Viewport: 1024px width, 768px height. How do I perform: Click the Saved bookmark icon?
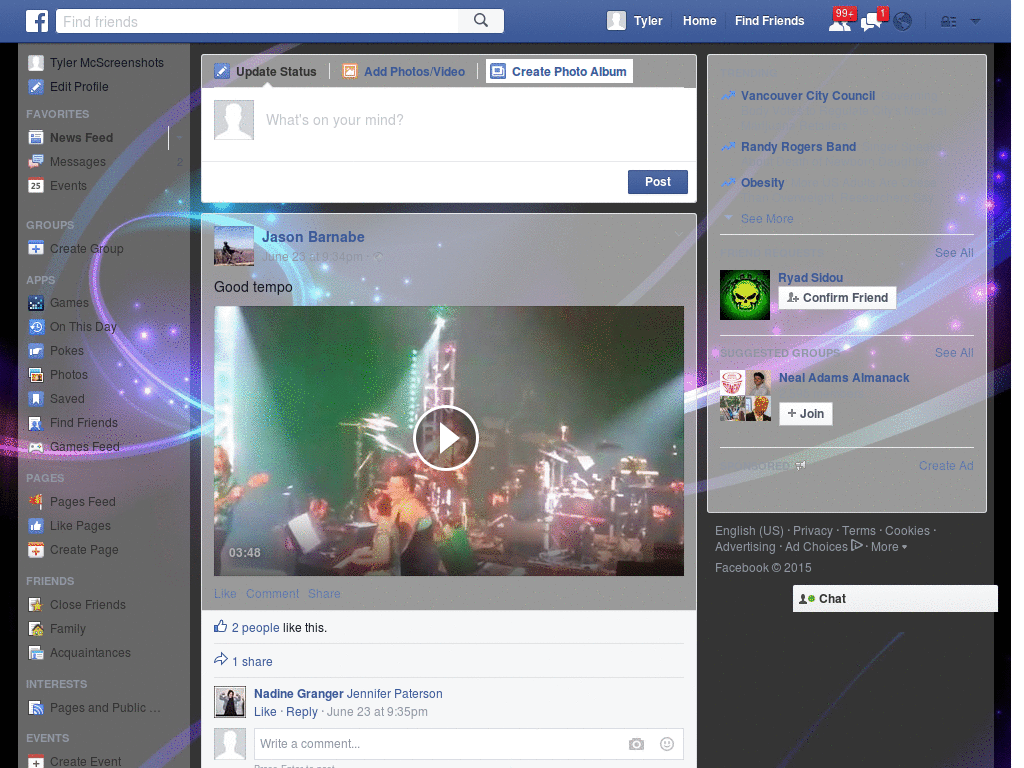[36, 398]
